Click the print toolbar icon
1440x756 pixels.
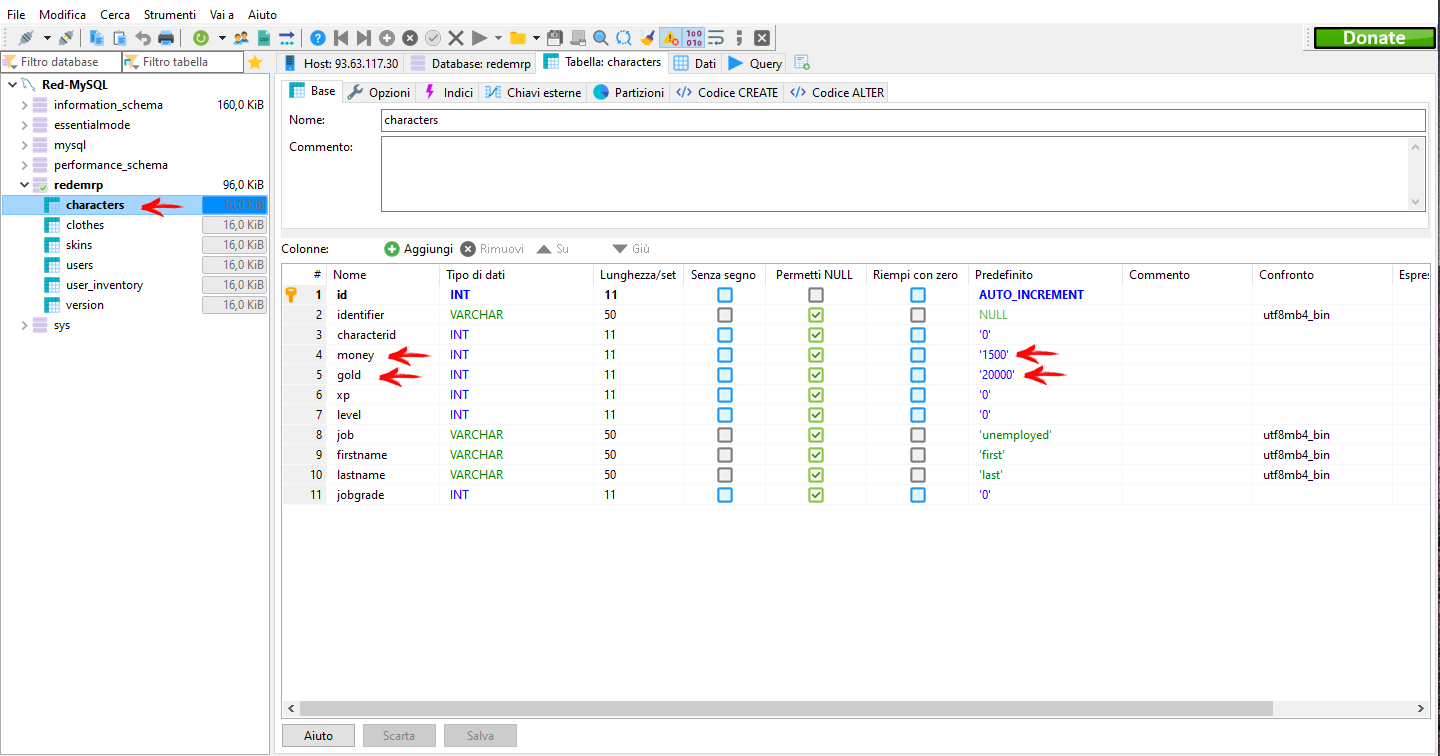coord(166,38)
